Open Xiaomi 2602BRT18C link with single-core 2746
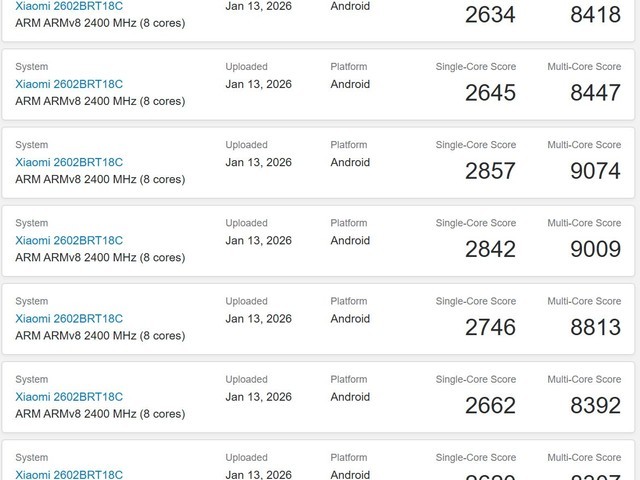640x480 pixels. [x=69, y=318]
